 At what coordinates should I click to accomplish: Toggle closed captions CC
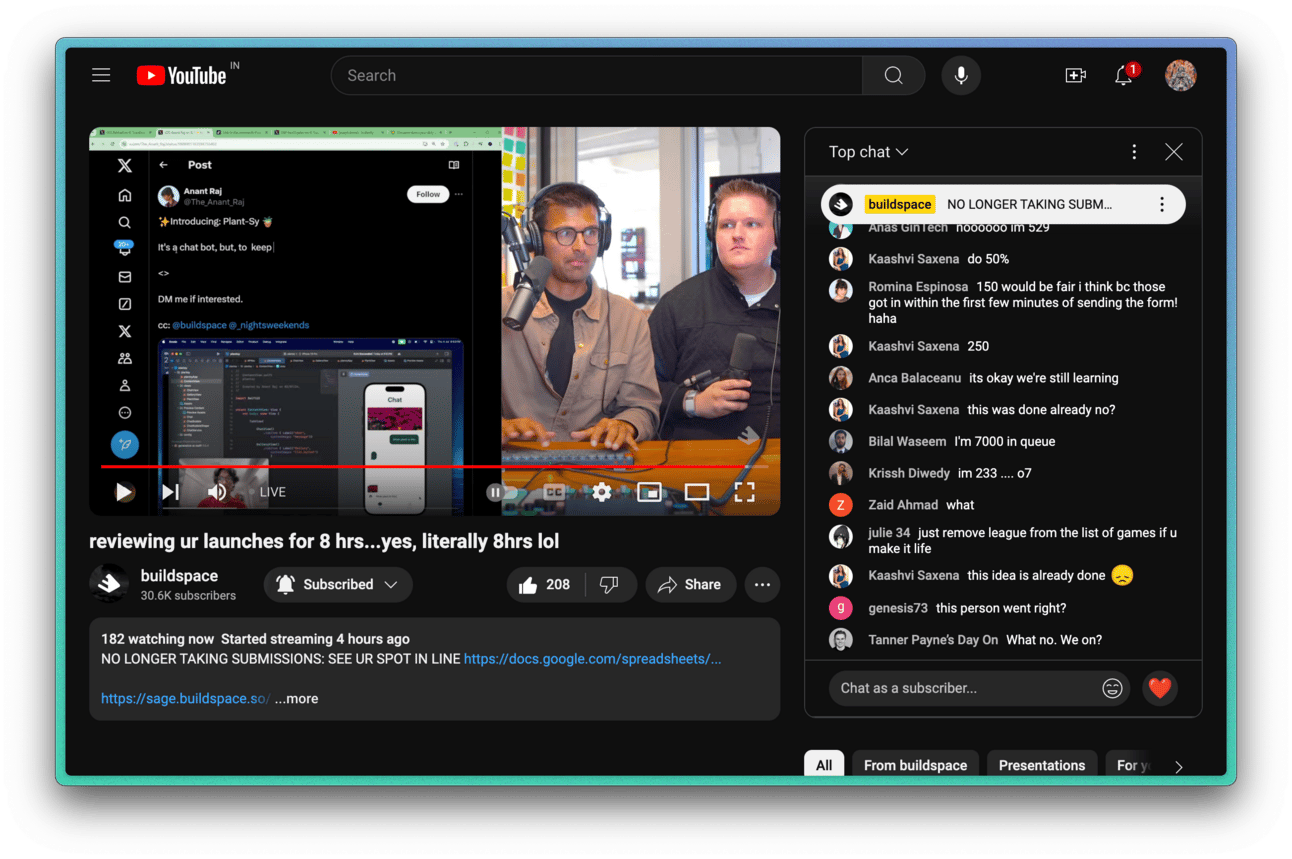(554, 492)
